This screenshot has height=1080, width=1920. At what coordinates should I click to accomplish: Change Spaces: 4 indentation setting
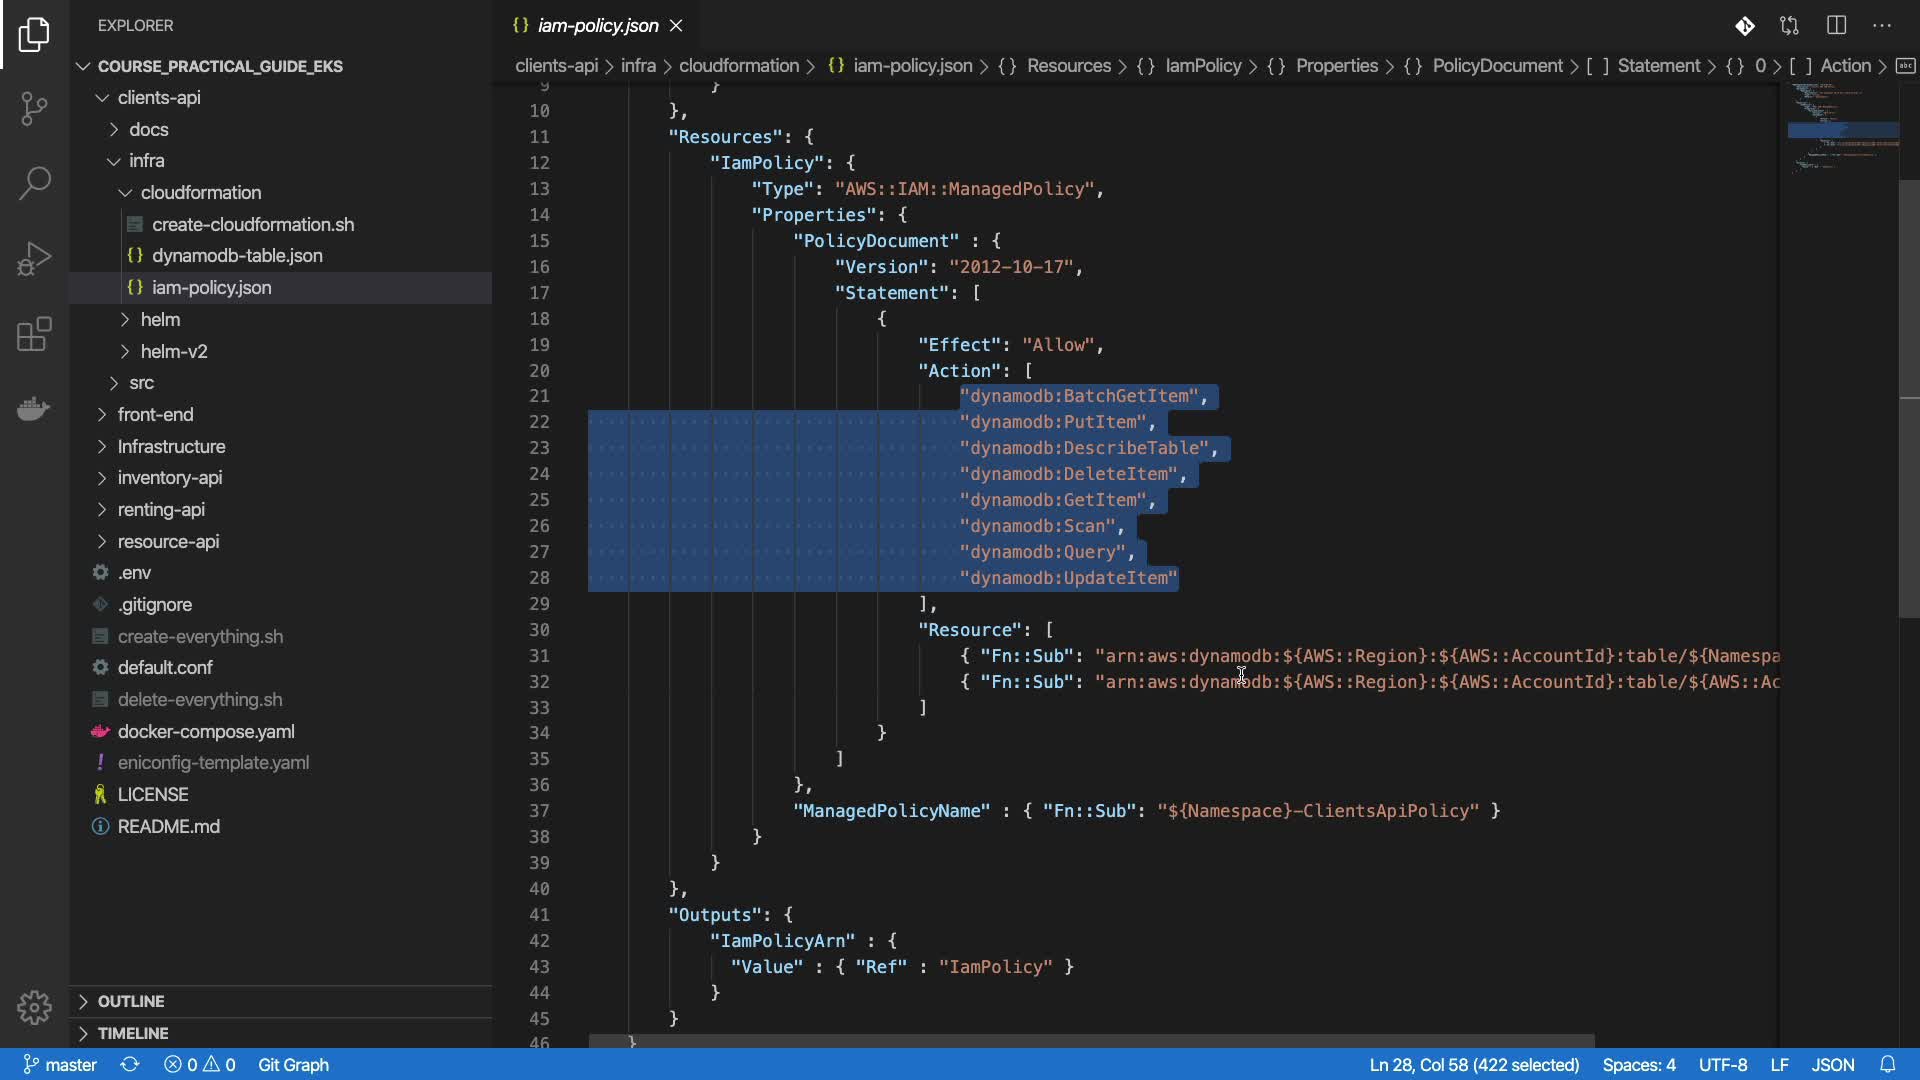click(x=1638, y=1065)
